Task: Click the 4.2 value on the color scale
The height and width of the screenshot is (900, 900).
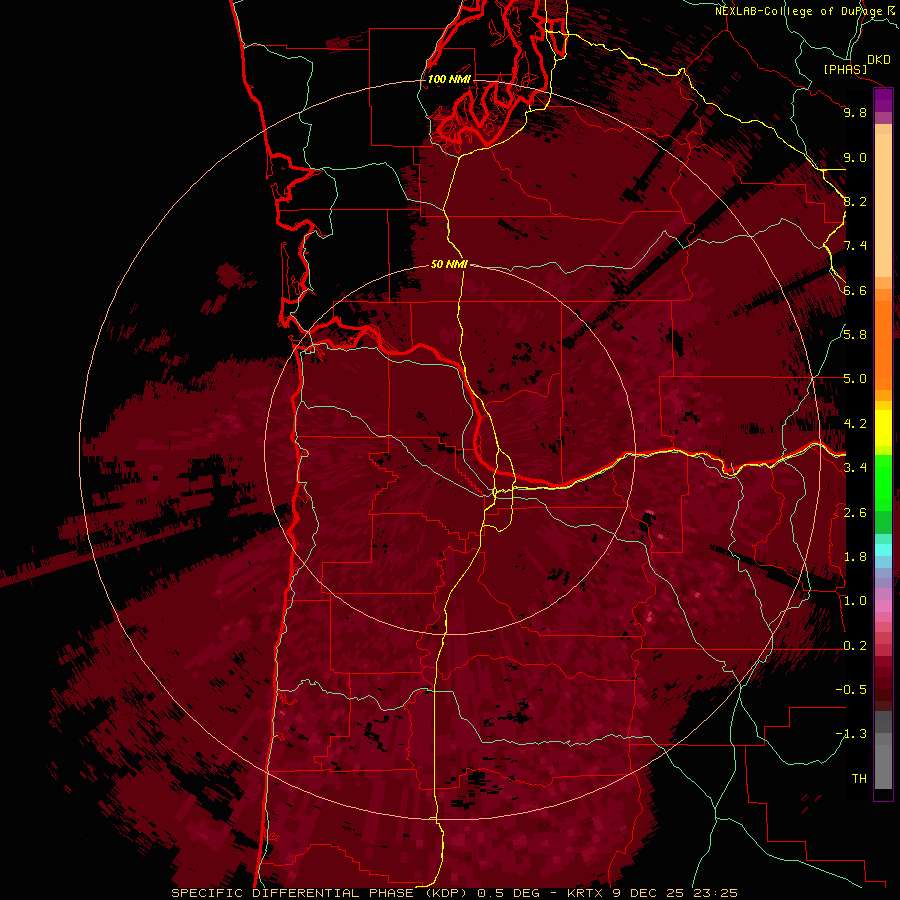Action: pyautogui.click(x=855, y=424)
